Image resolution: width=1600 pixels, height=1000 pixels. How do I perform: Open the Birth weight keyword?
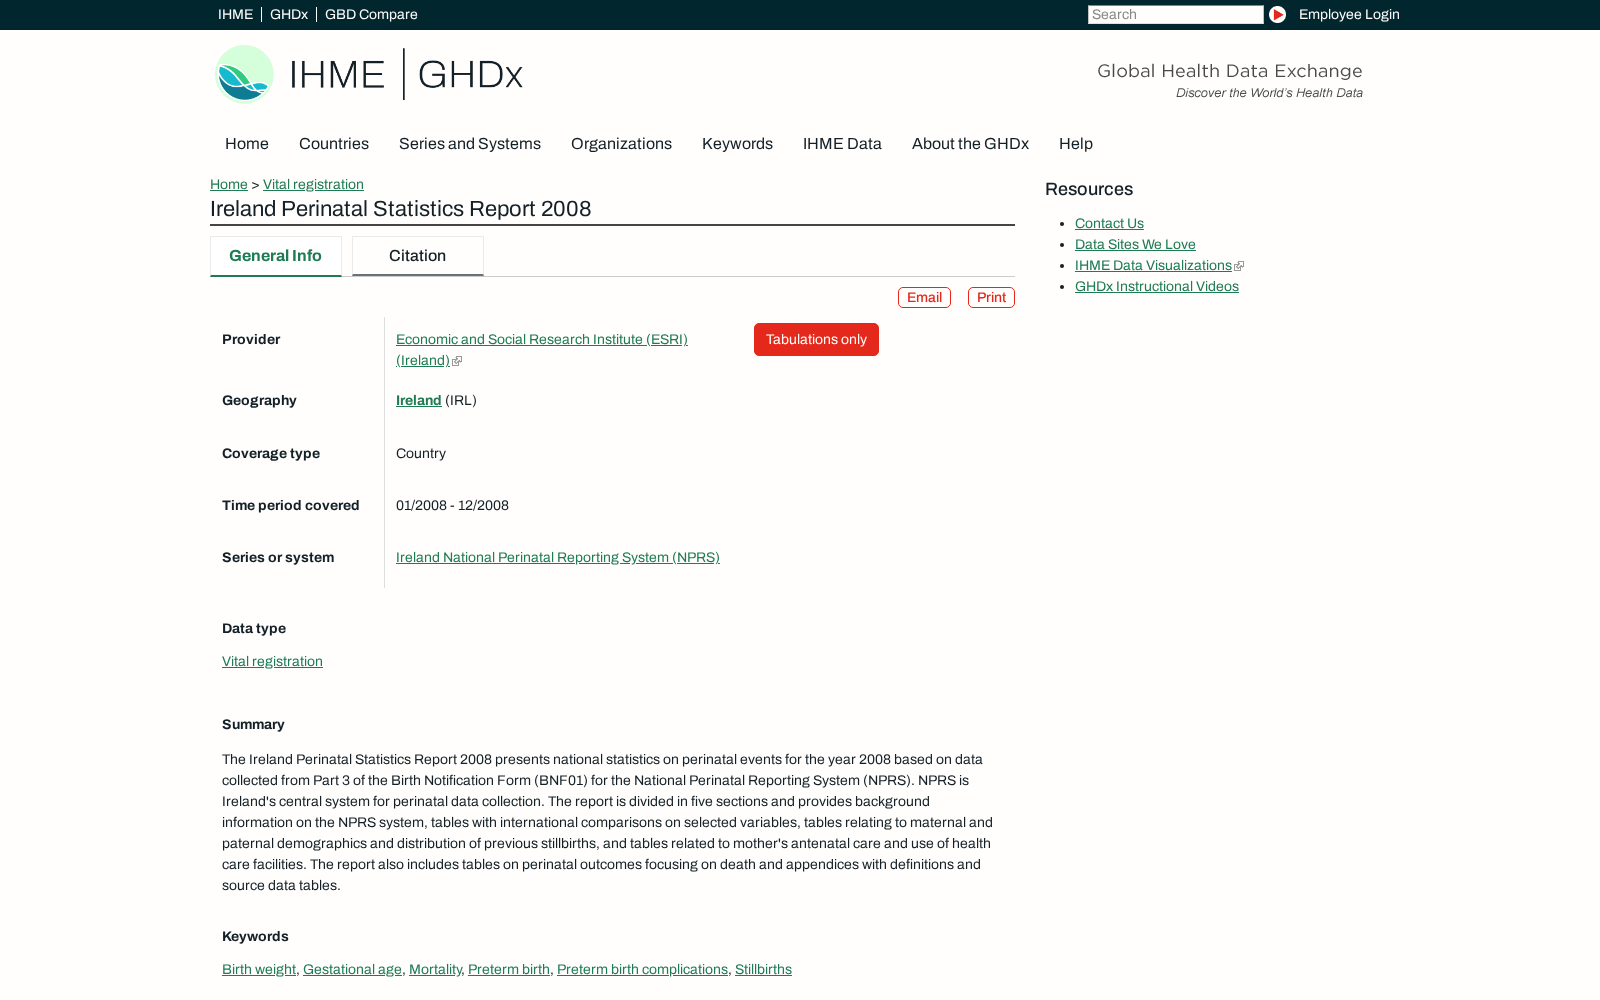pos(259,969)
